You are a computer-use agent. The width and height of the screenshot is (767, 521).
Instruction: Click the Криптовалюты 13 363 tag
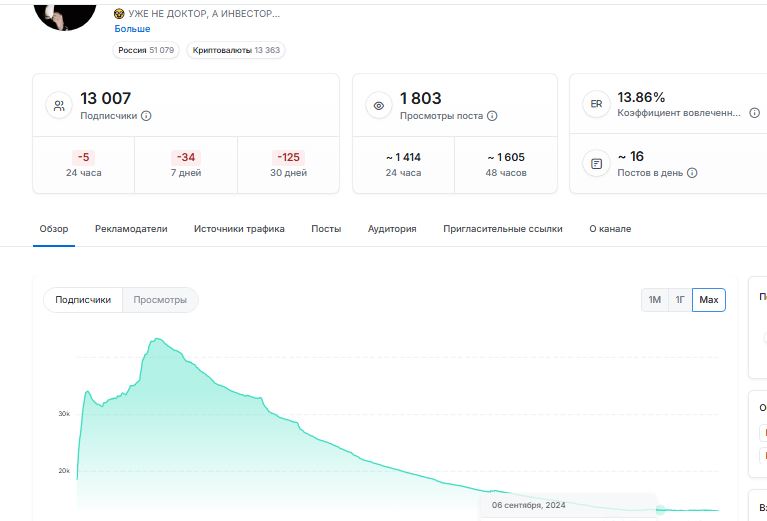click(236, 50)
